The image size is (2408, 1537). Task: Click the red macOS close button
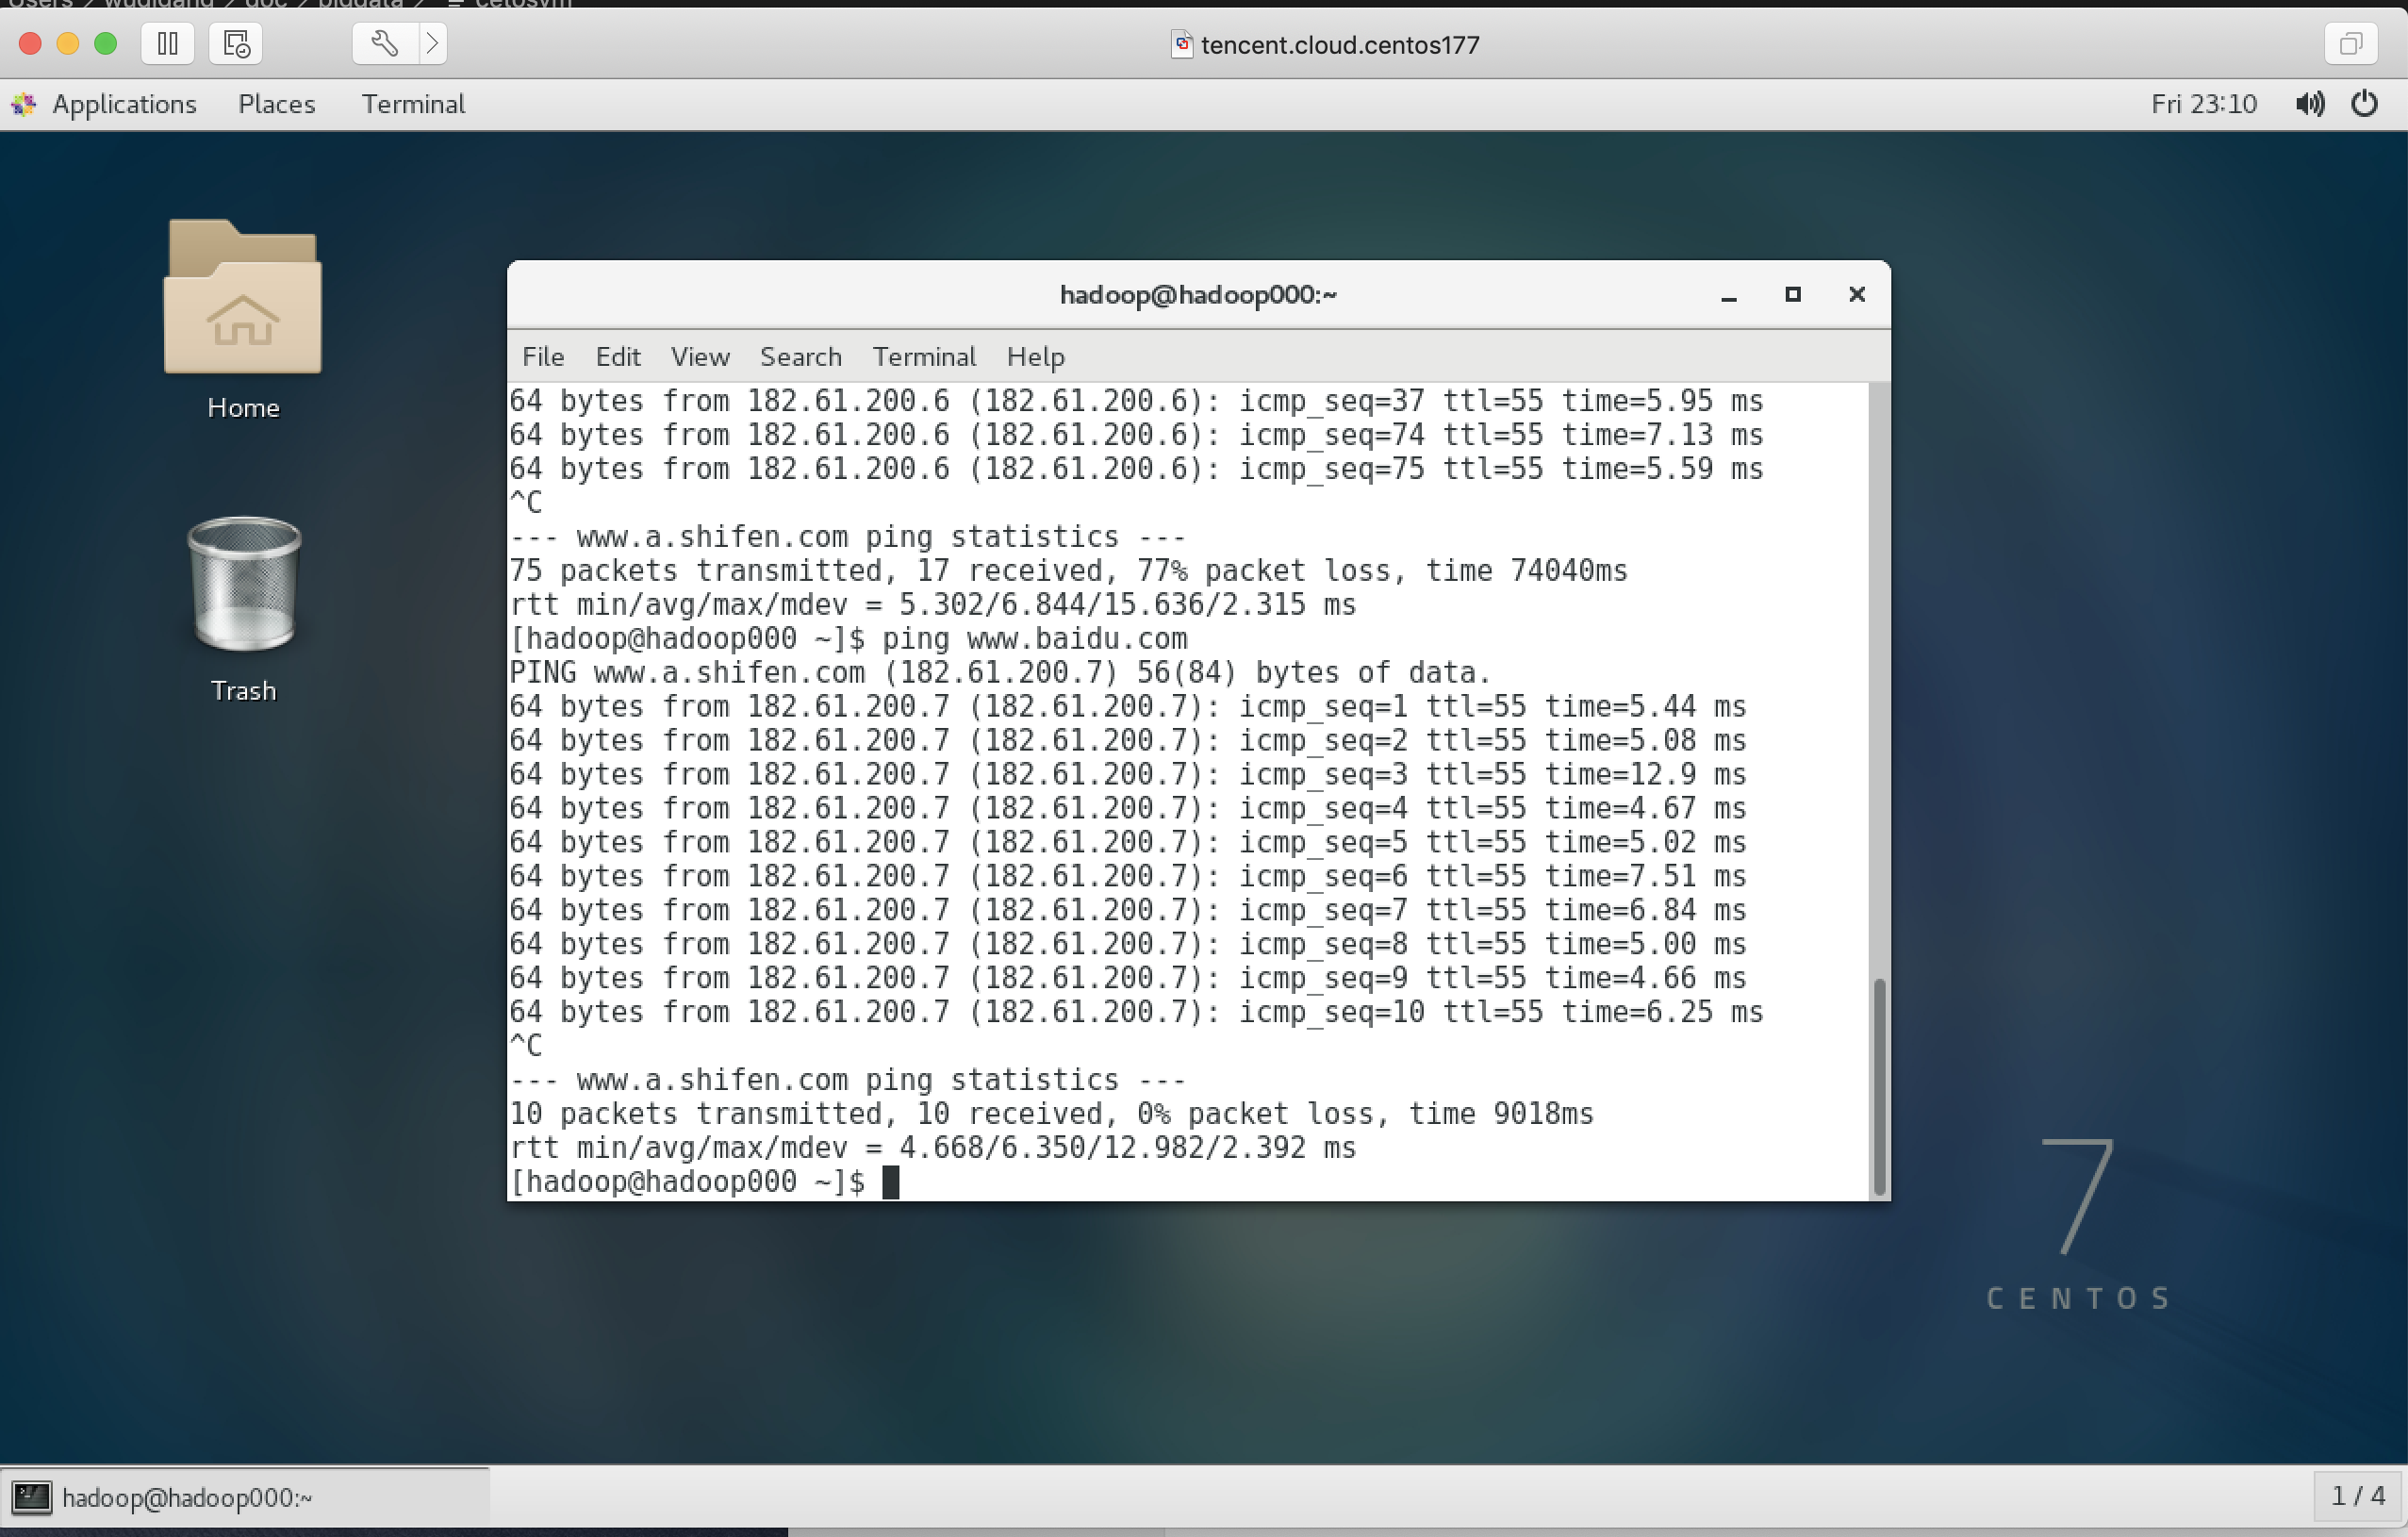point(30,44)
